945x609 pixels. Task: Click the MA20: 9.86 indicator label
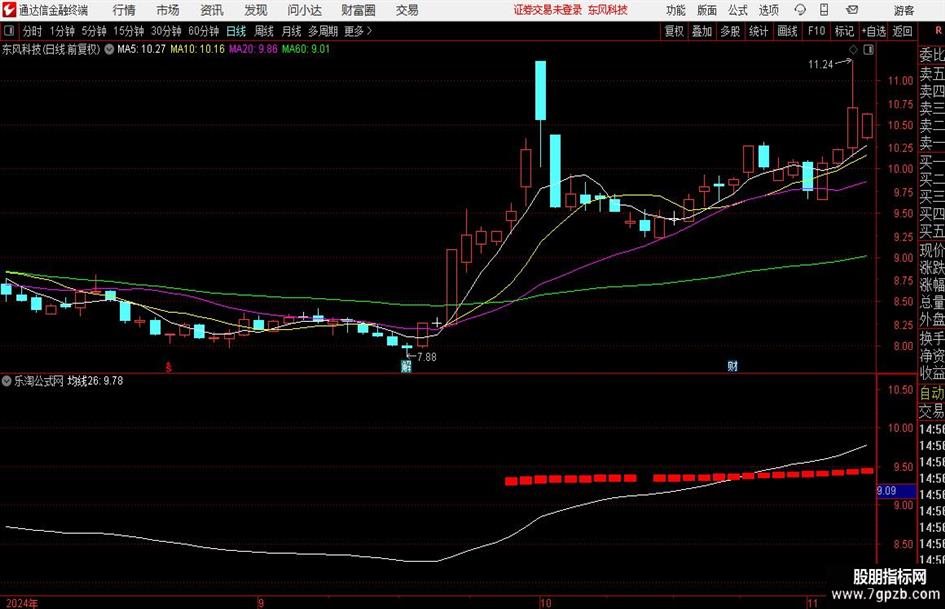pos(253,49)
